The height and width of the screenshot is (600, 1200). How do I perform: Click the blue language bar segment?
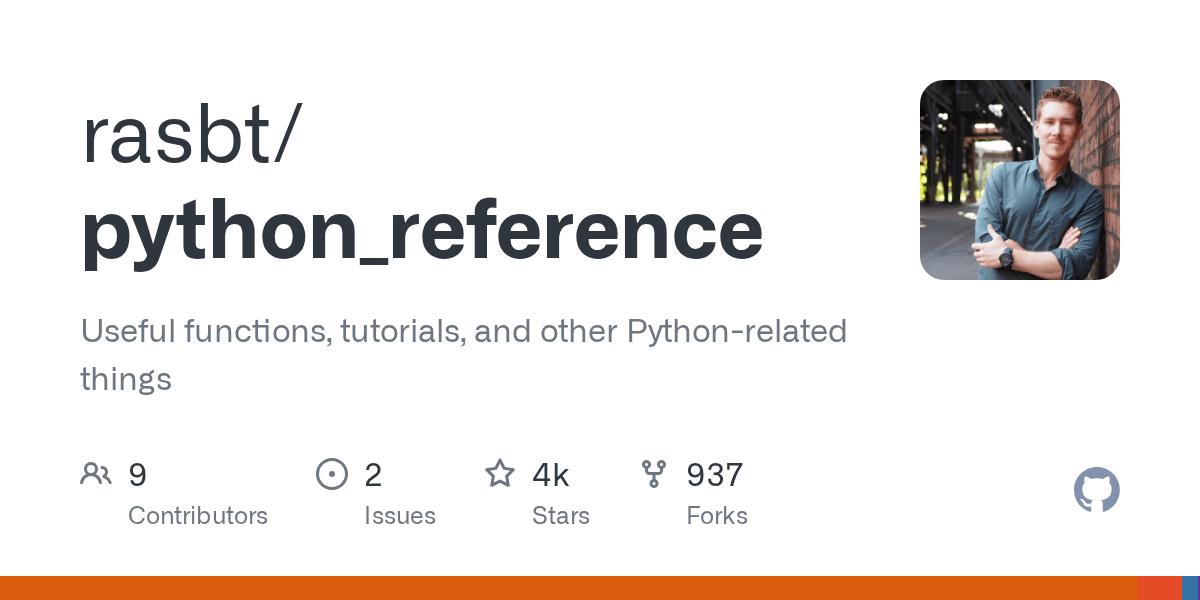[x=1190, y=588]
